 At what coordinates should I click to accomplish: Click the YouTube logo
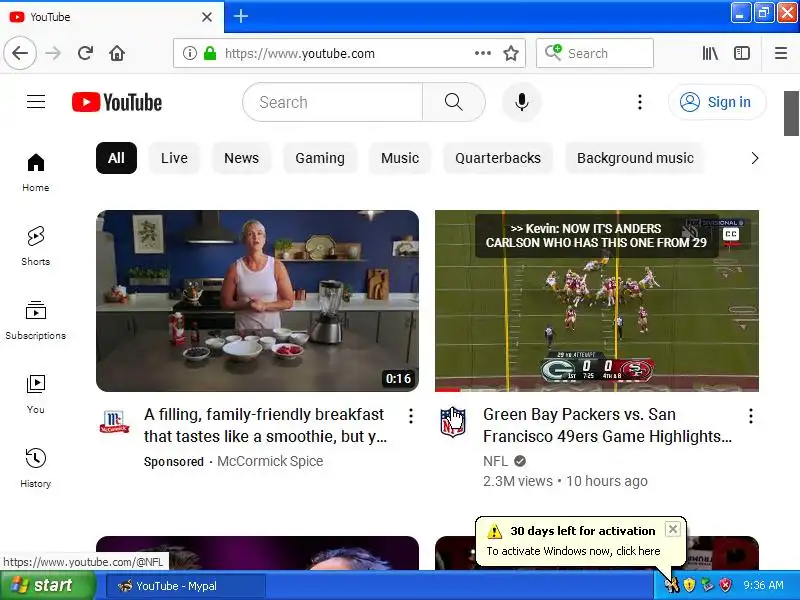pos(117,102)
